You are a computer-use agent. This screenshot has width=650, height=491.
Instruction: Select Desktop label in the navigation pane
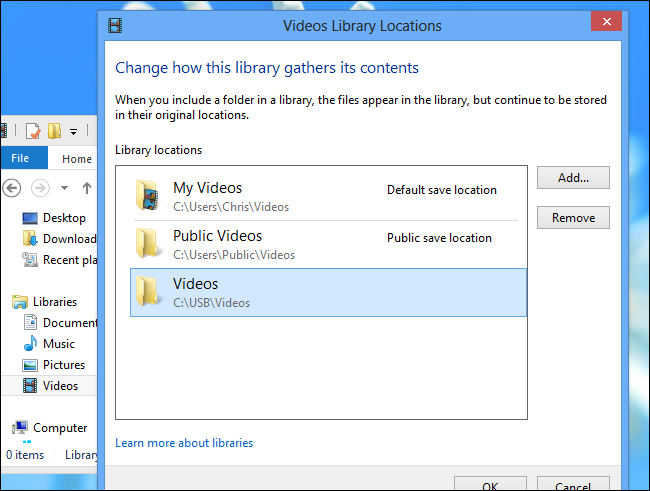tap(65, 218)
